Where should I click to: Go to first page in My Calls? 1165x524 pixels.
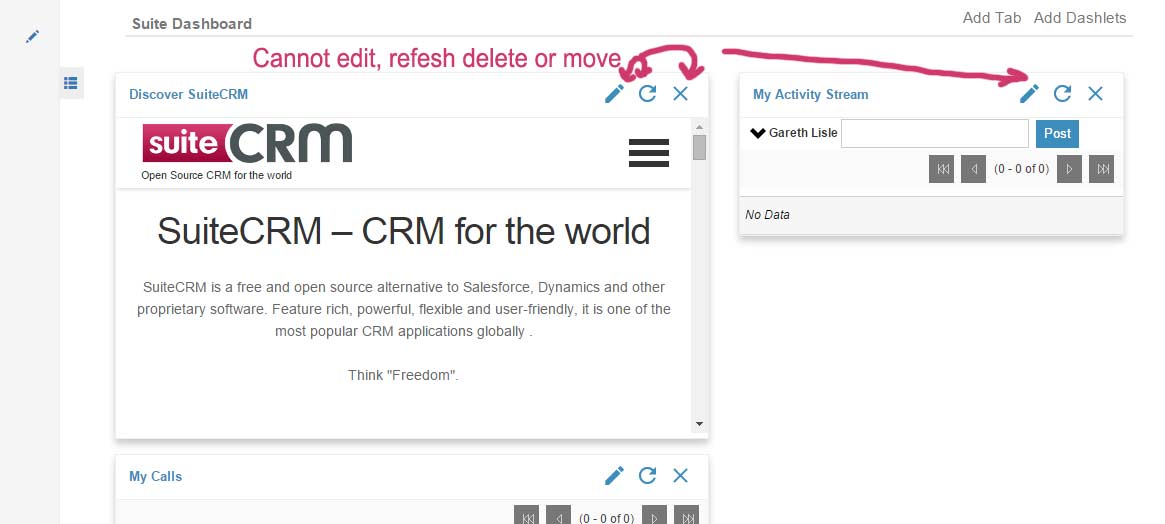click(x=526, y=515)
